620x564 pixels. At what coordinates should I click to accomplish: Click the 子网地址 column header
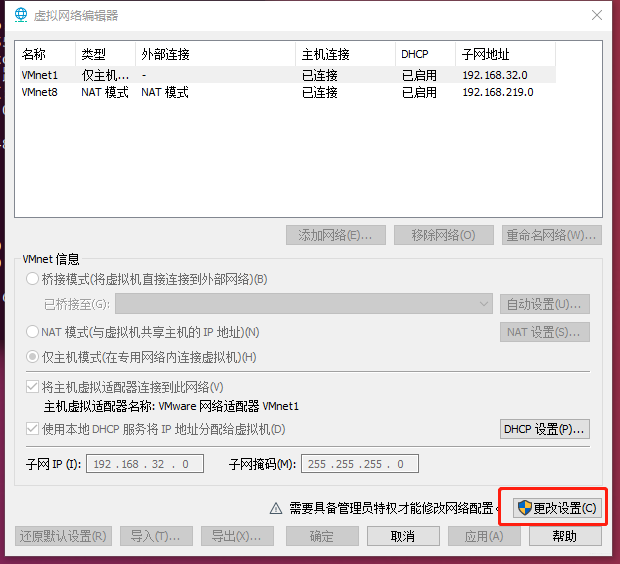(505, 54)
